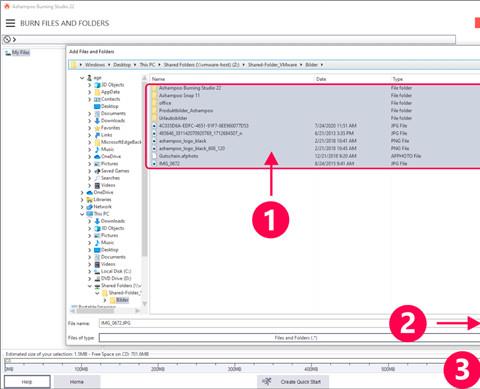480x389 pixels.
Task: Click the Urlaubsbilder folder icon
Action: coord(154,118)
